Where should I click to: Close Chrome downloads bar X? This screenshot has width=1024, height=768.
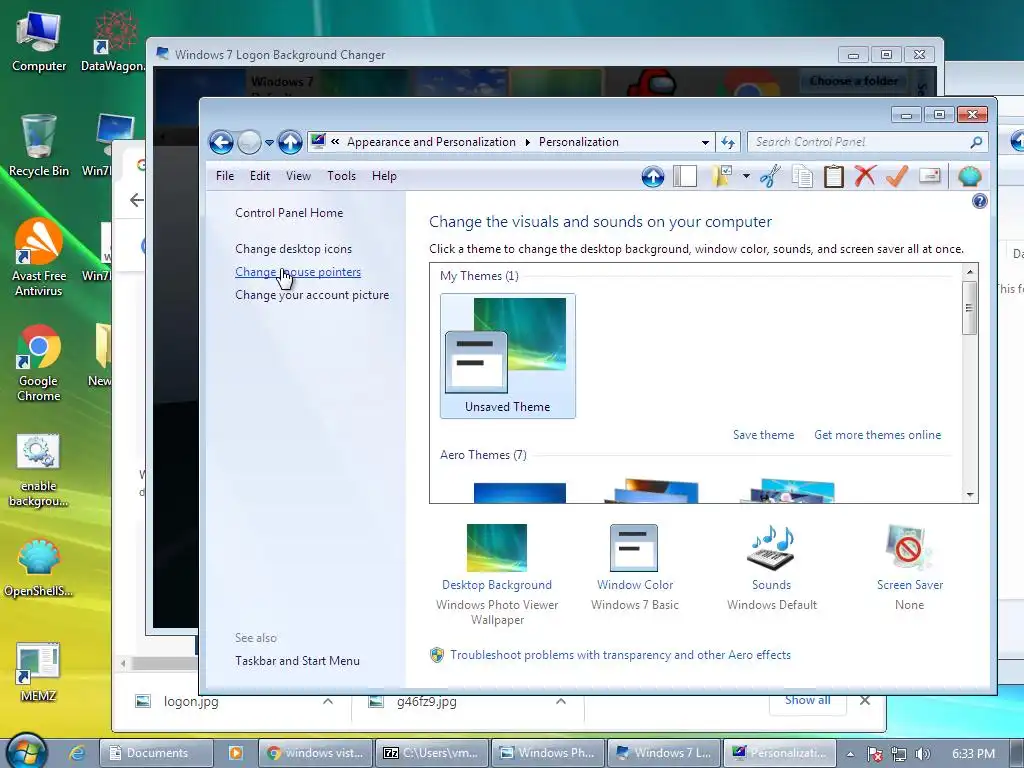865,701
